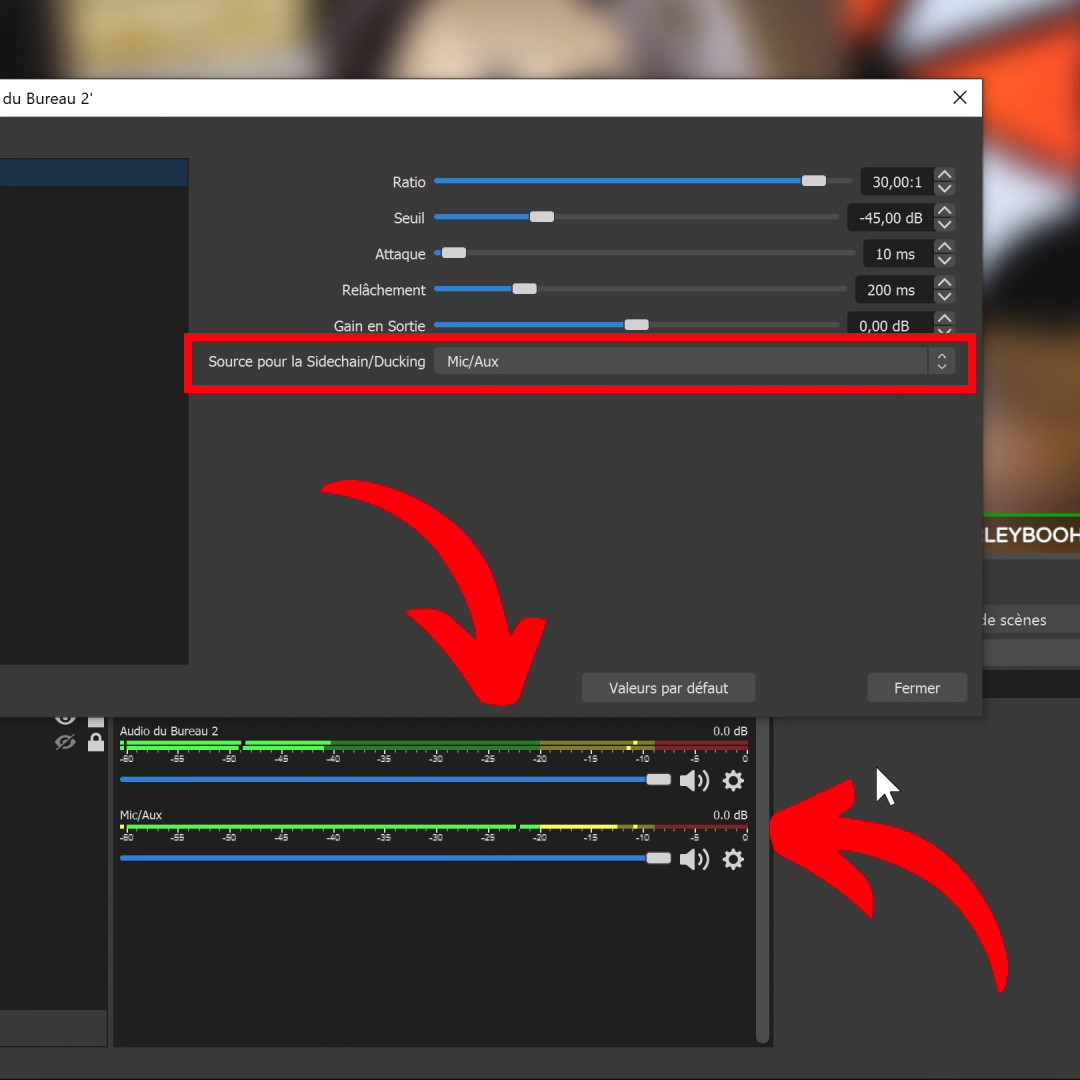Image resolution: width=1080 pixels, height=1080 pixels.
Task: Open the Sidechain/Ducking source dropdown
Action: click(694, 361)
